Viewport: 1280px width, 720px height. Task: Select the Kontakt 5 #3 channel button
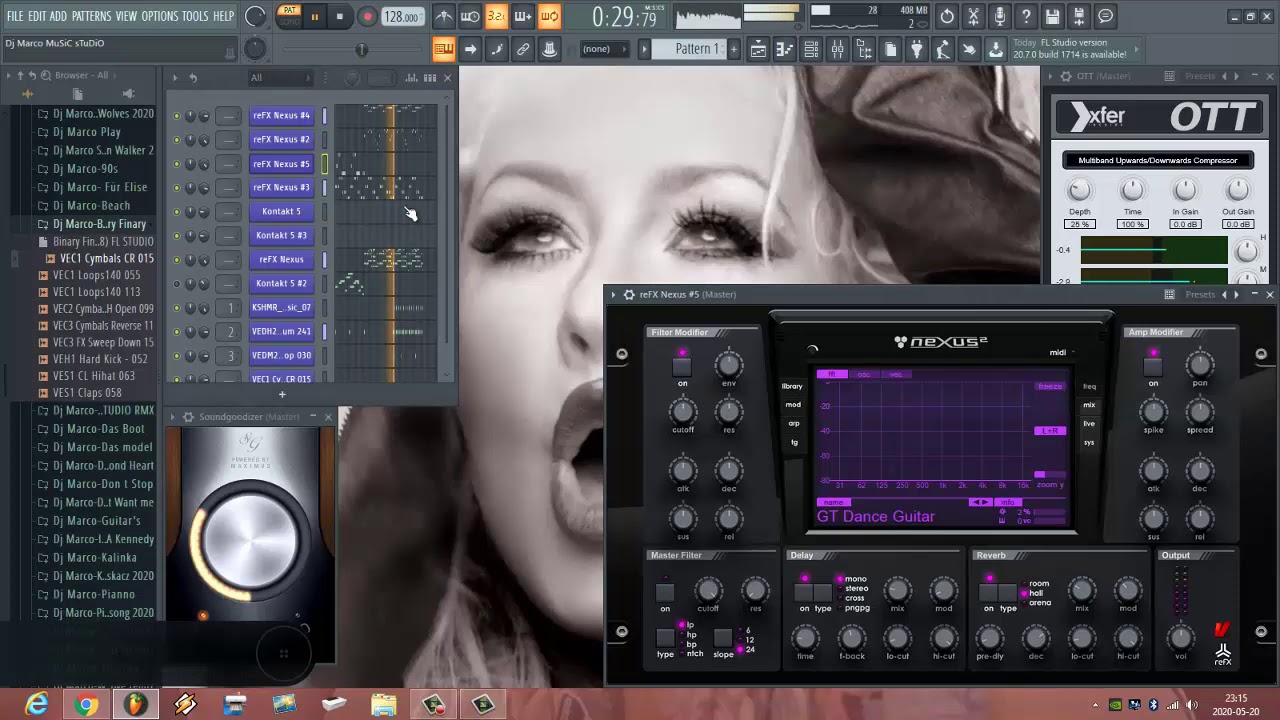pyautogui.click(x=281, y=235)
